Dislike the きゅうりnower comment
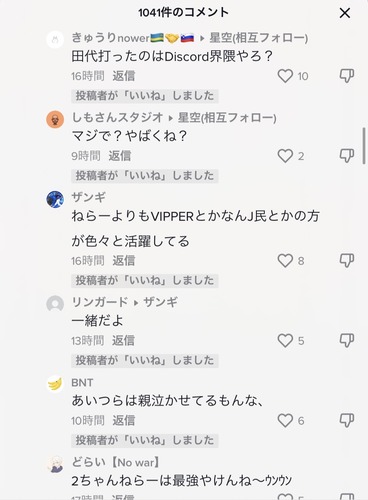Screen dimensions: 368x500 (x=347, y=76)
